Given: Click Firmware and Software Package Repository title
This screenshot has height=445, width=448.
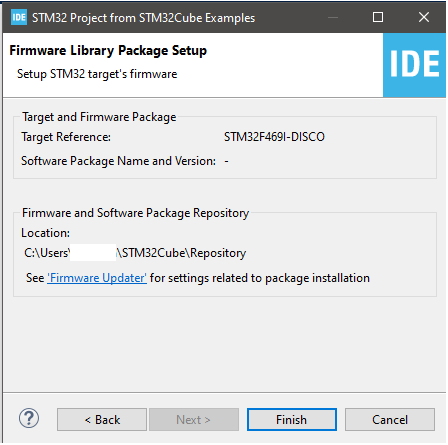Looking at the screenshot, I should click(136, 213).
